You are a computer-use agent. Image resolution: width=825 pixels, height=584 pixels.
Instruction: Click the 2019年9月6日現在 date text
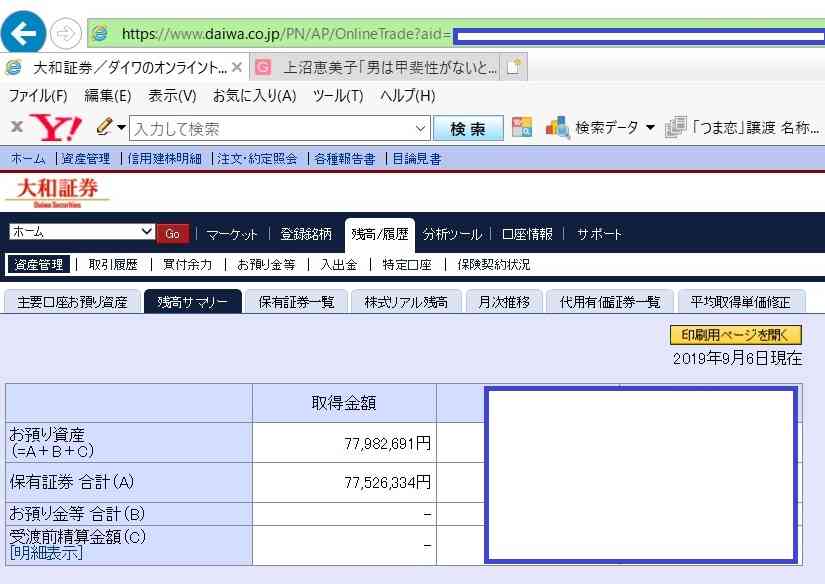pos(738,359)
